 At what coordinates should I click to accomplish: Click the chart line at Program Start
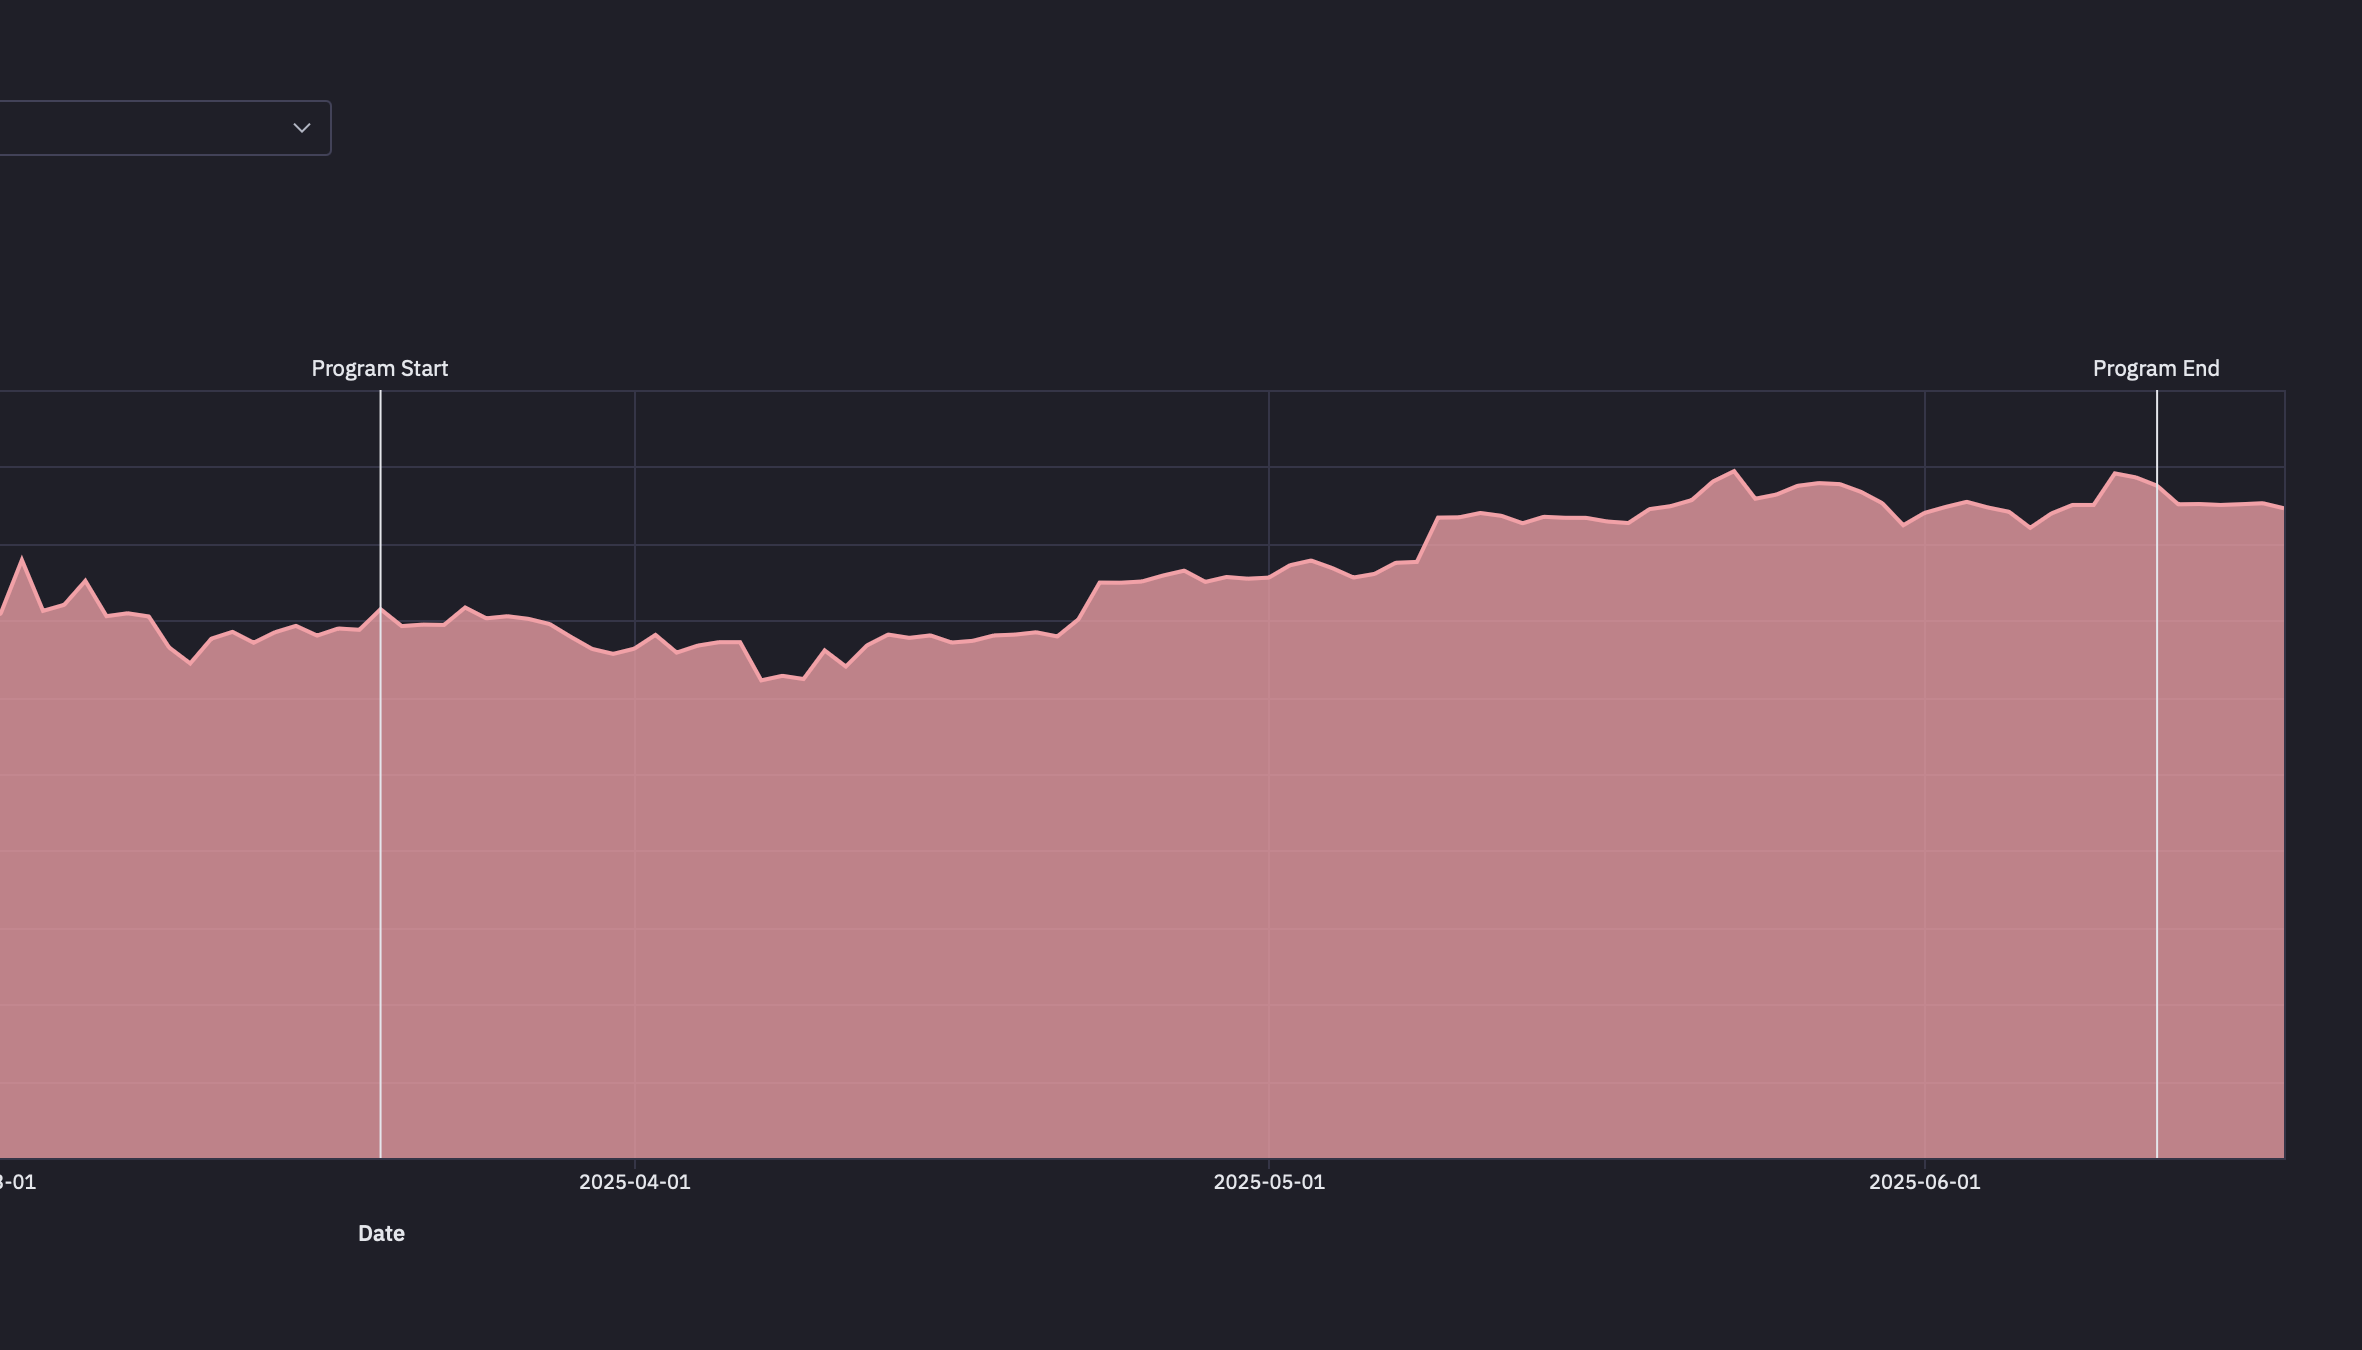381,610
